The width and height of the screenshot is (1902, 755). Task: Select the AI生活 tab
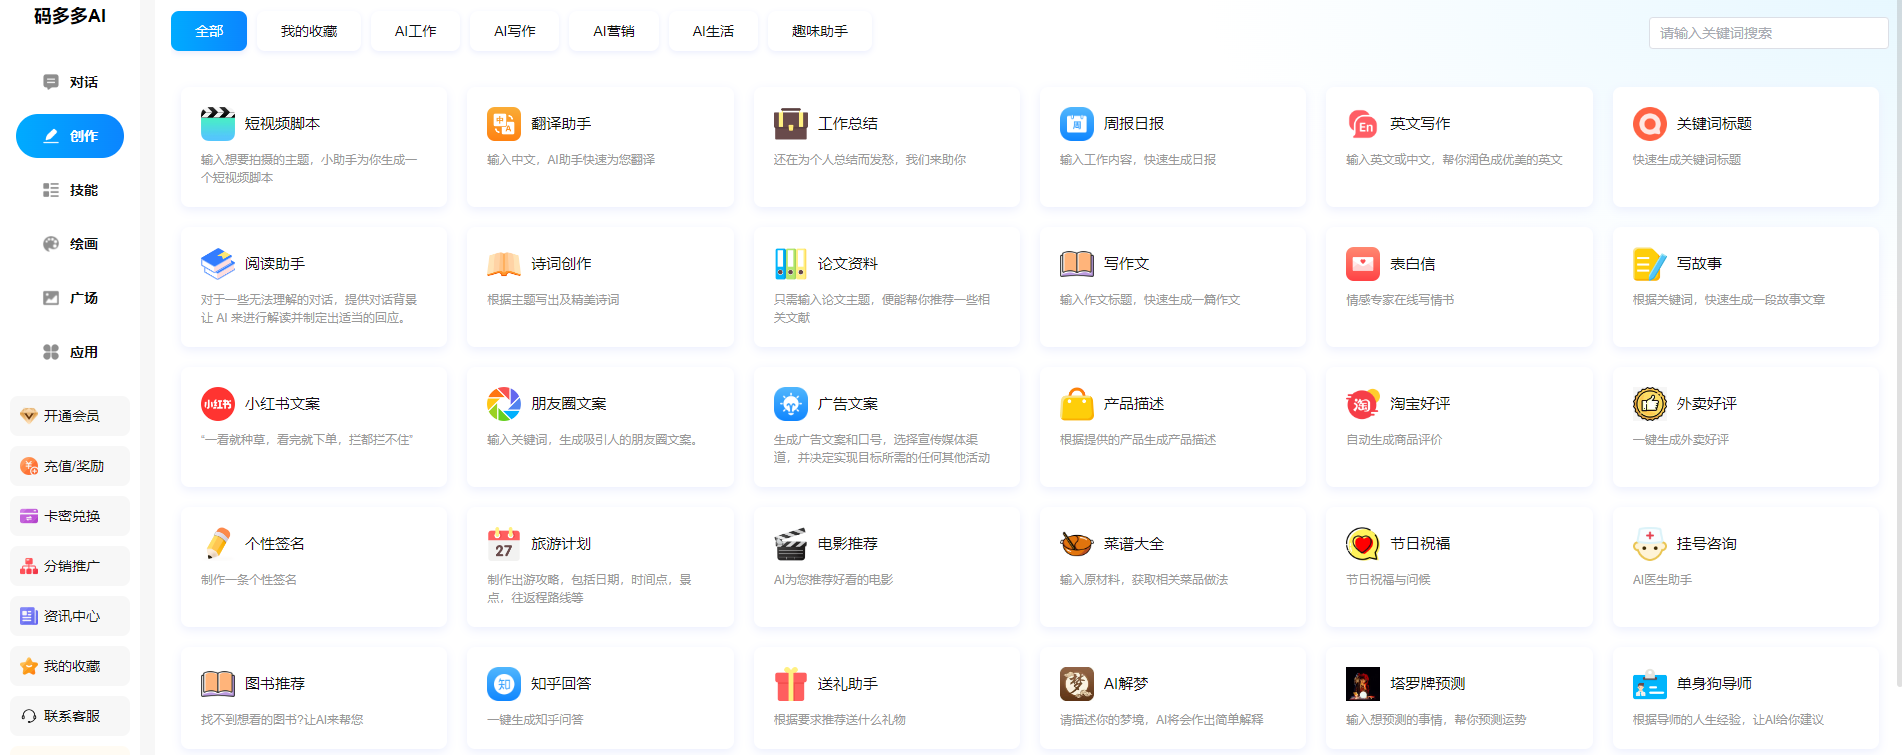[x=713, y=31]
